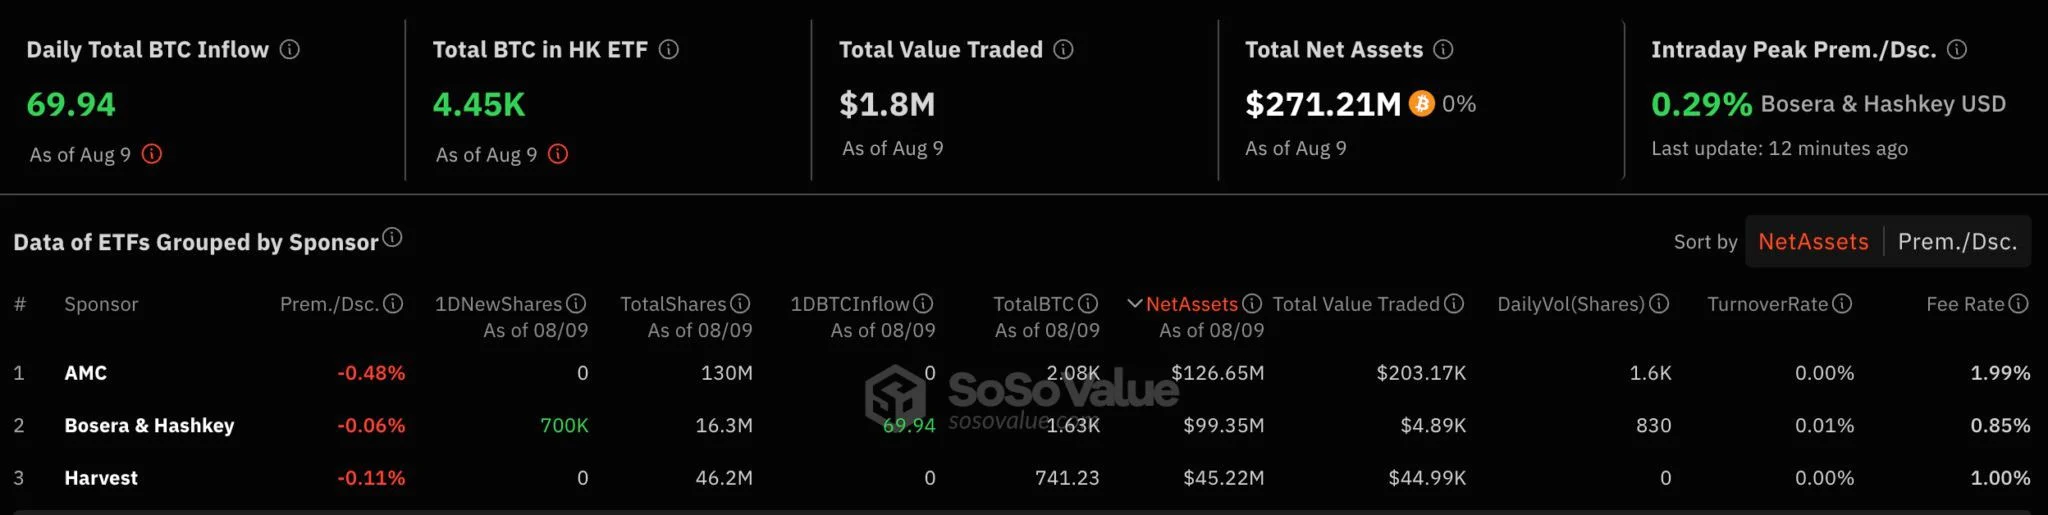Click info icon beside Intraday Peak Prem./Dsc.

pyautogui.click(x=1957, y=49)
